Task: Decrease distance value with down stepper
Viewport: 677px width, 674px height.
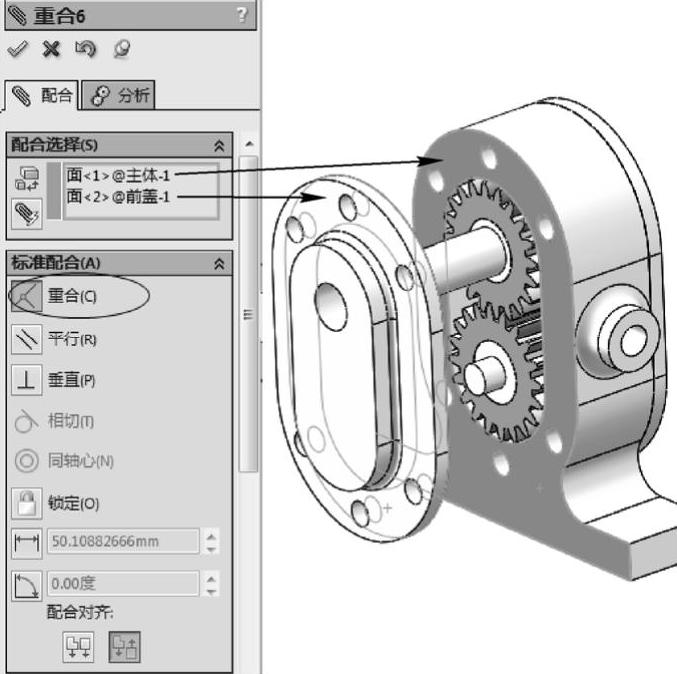Action: pos(211,549)
